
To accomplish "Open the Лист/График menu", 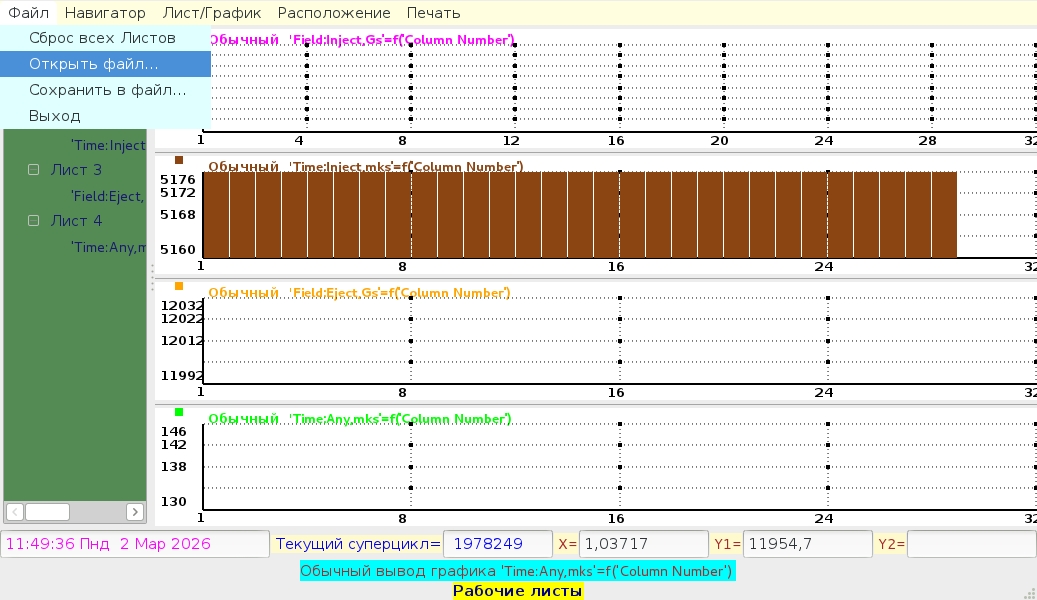I will coord(211,13).
